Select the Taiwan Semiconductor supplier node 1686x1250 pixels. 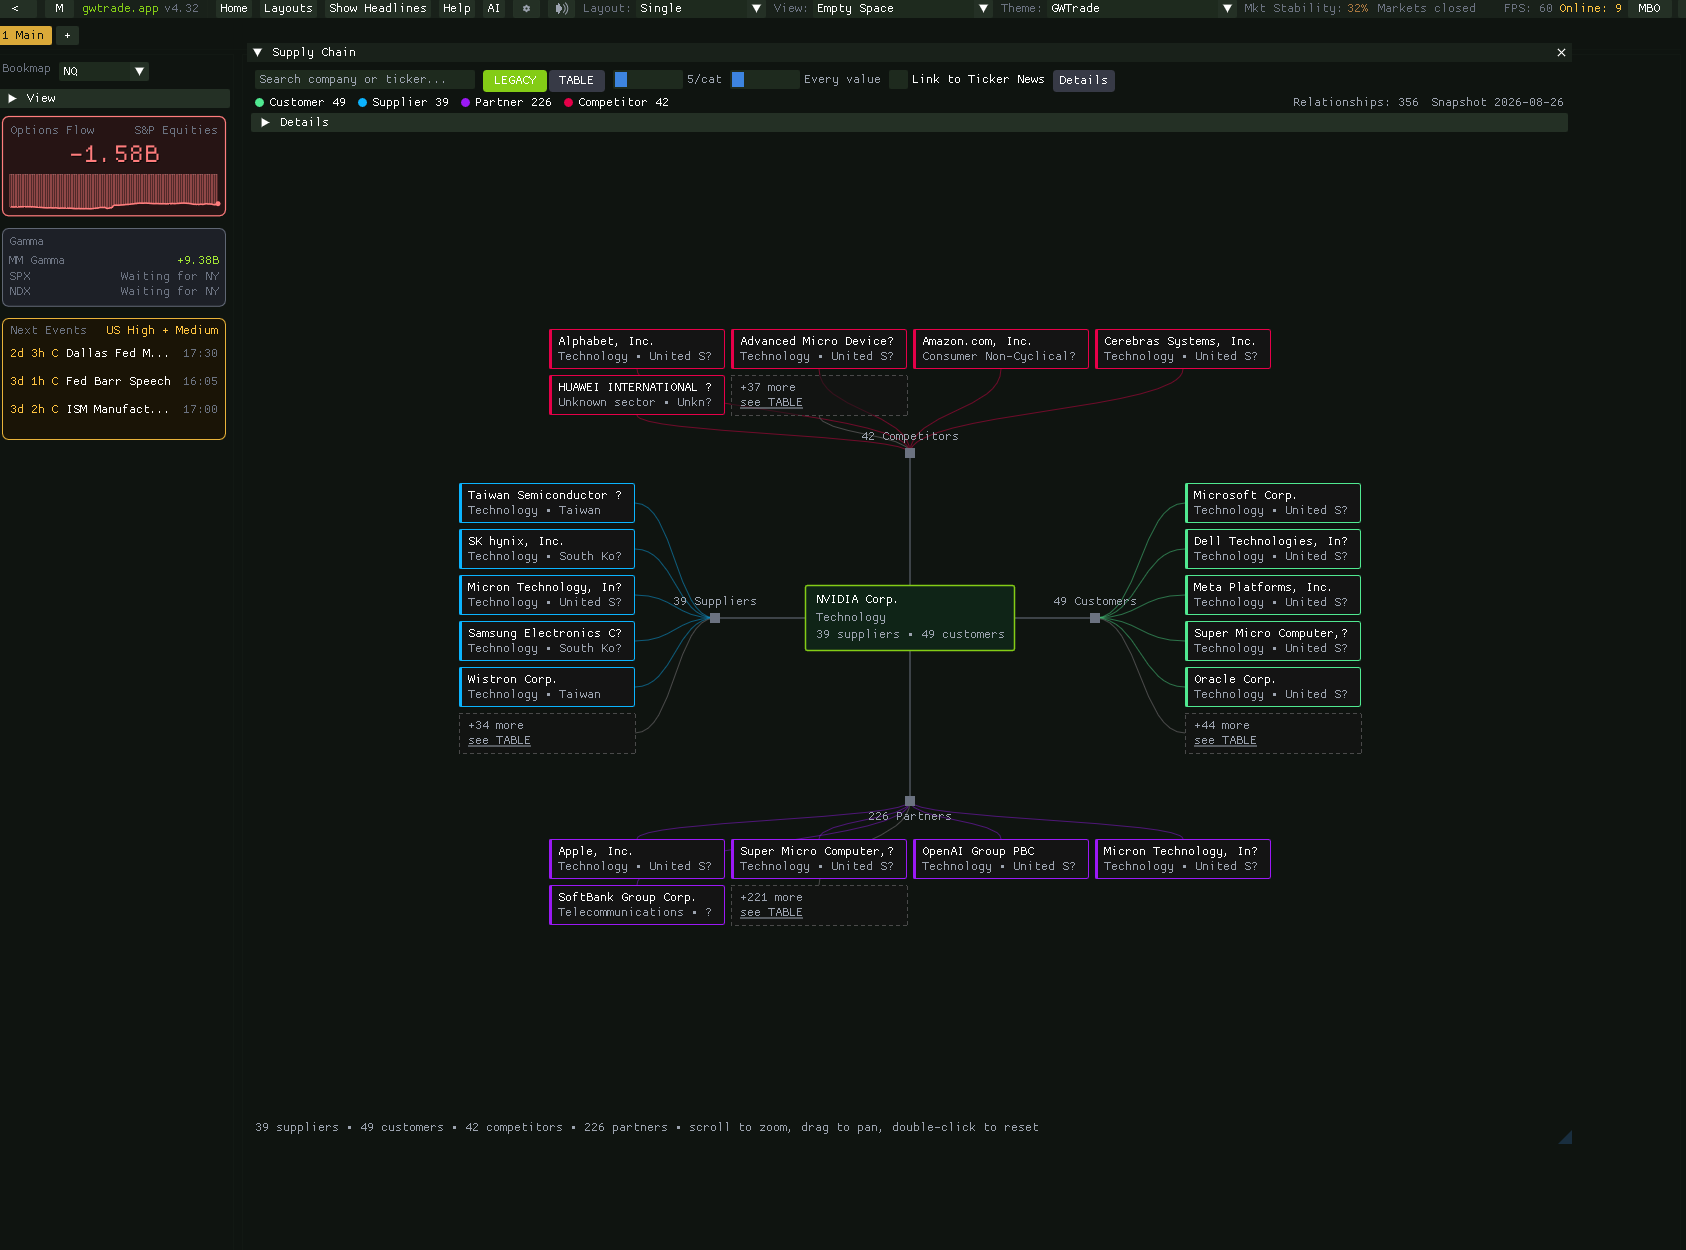(x=547, y=503)
